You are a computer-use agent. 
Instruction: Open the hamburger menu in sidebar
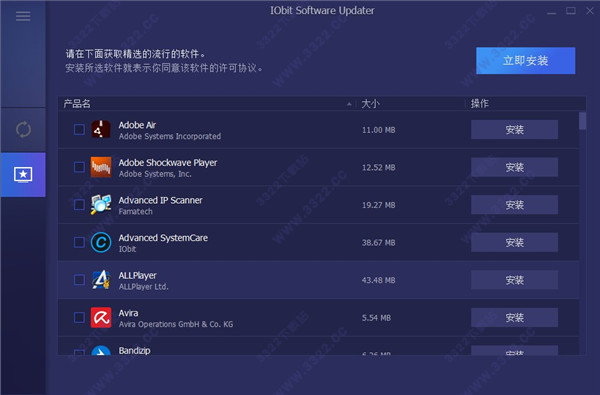pos(23,16)
